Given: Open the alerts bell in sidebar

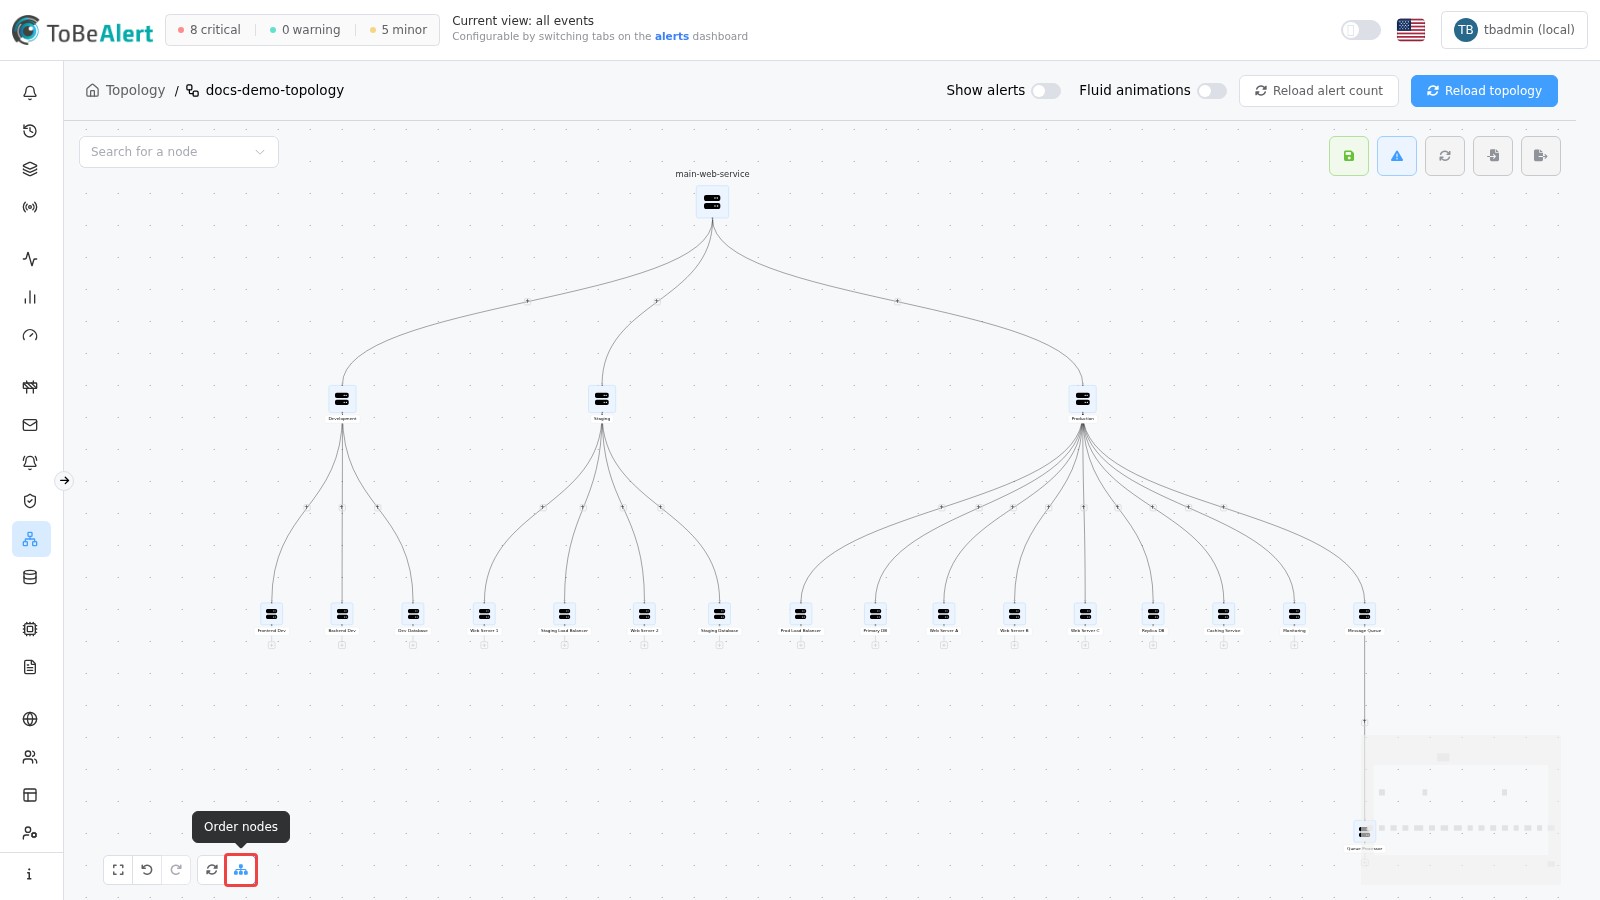Looking at the screenshot, I should 30,93.
